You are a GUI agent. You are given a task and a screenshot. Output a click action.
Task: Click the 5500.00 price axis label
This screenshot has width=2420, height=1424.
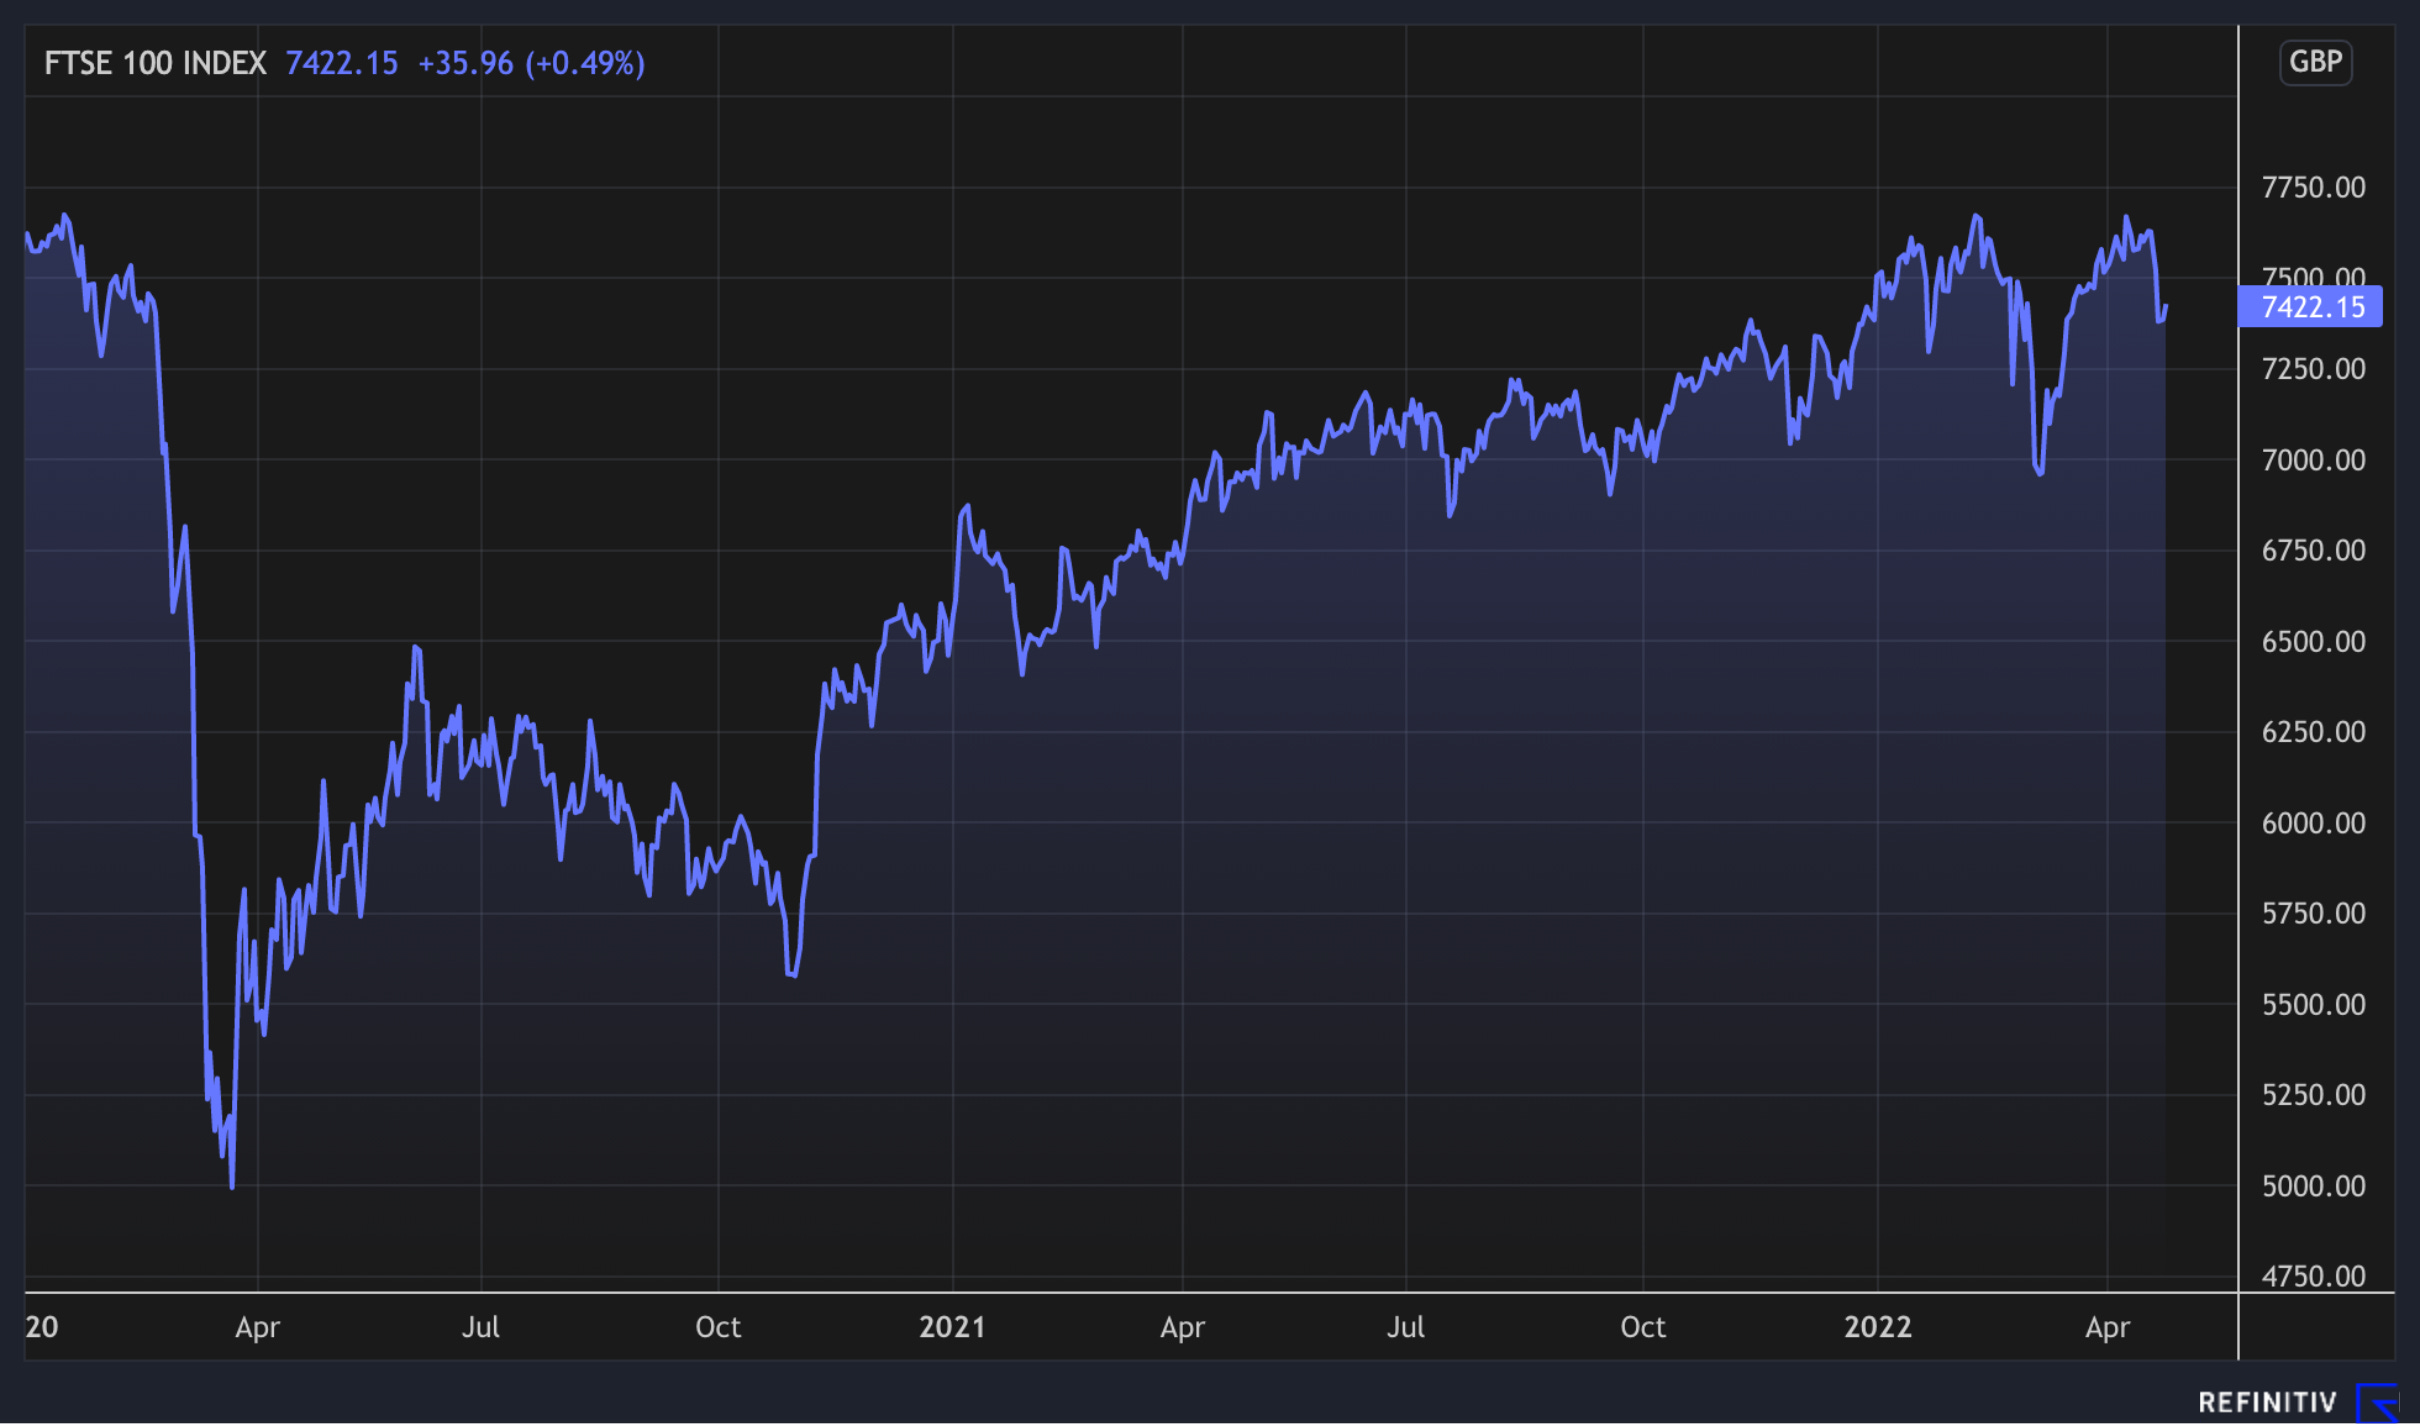(2313, 1004)
